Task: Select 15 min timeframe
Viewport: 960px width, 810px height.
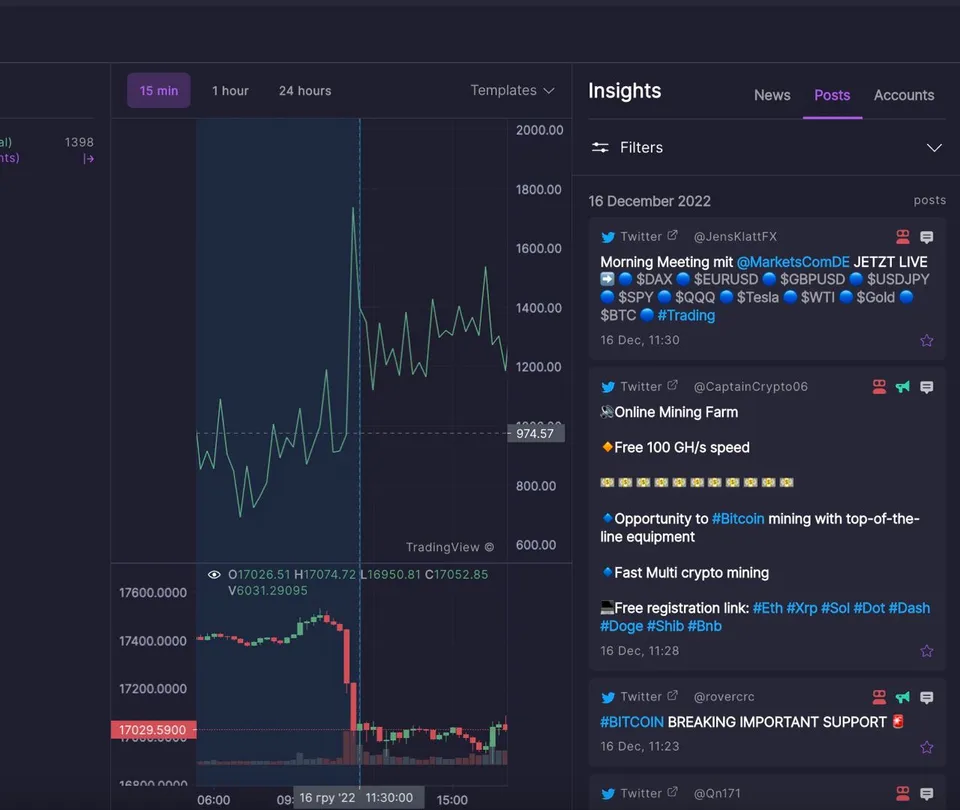Action: pyautogui.click(x=159, y=91)
